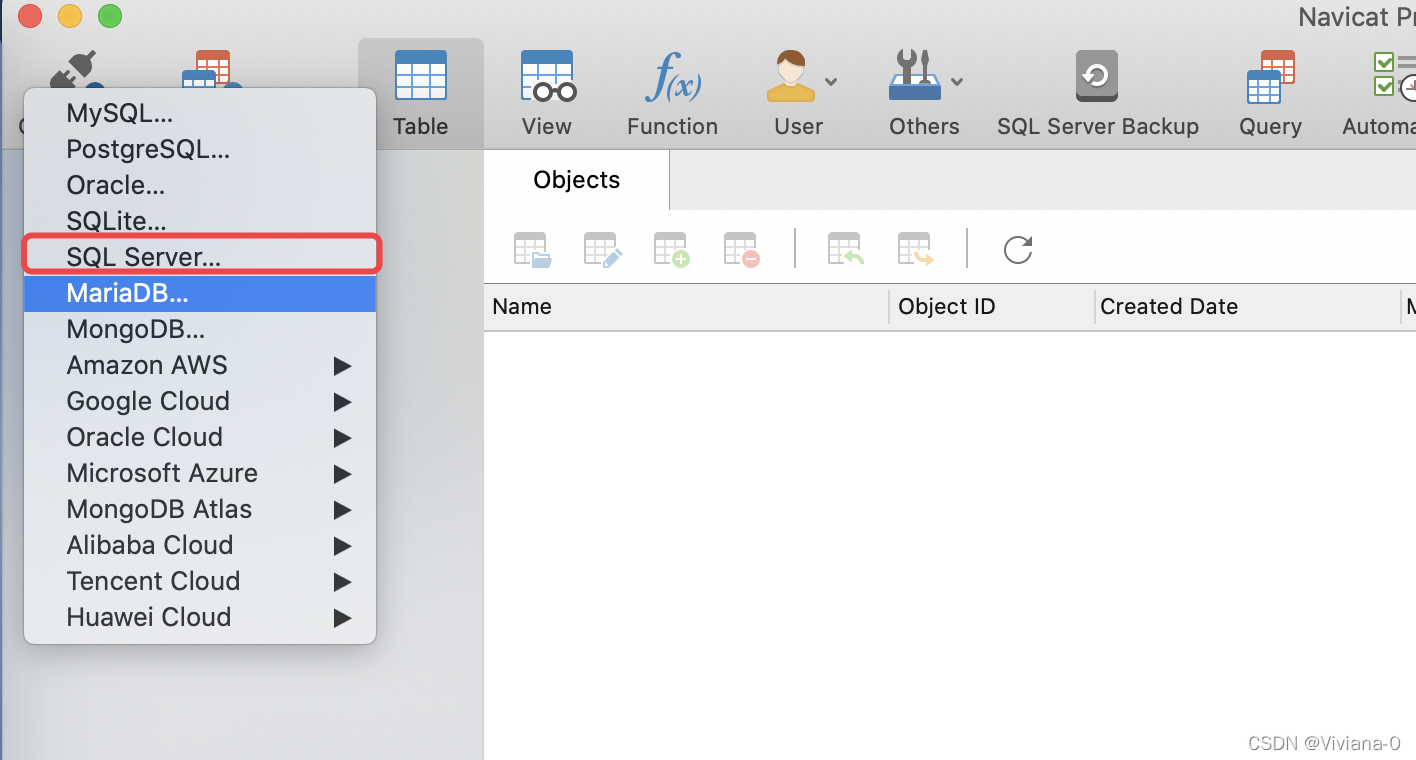The height and width of the screenshot is (760, 1416).
Task: Click the Export Wizard icon
Action: [916, 249]
